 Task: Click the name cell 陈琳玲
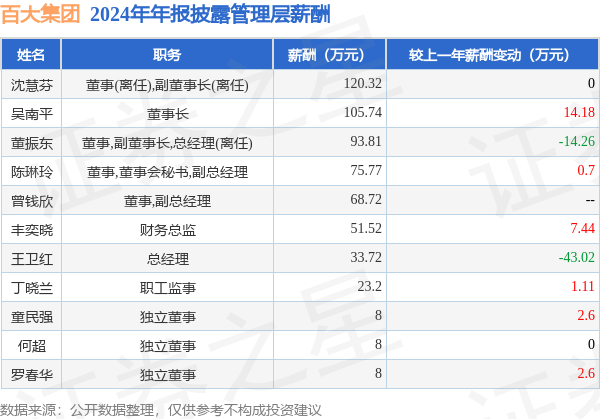(x=32, y=172)
